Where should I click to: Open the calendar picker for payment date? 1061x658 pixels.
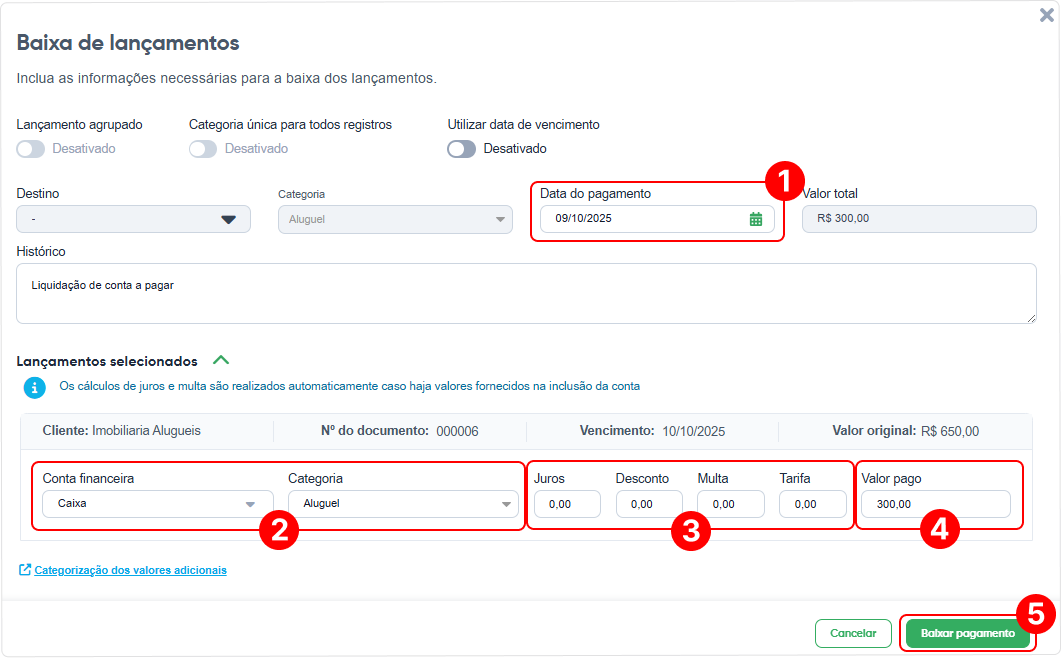[x=755, y=219]
